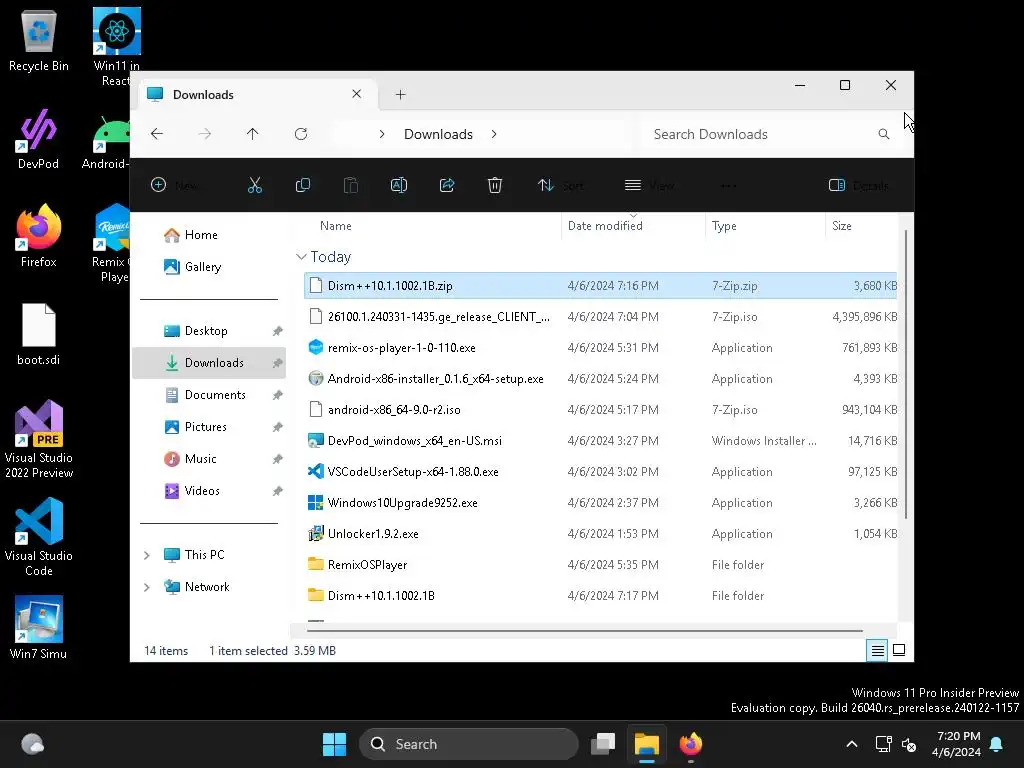The width and height of the screenshot is (1024, 768).
Task: Select the DevPod desktop shortcut
Action: coord(38,139)
